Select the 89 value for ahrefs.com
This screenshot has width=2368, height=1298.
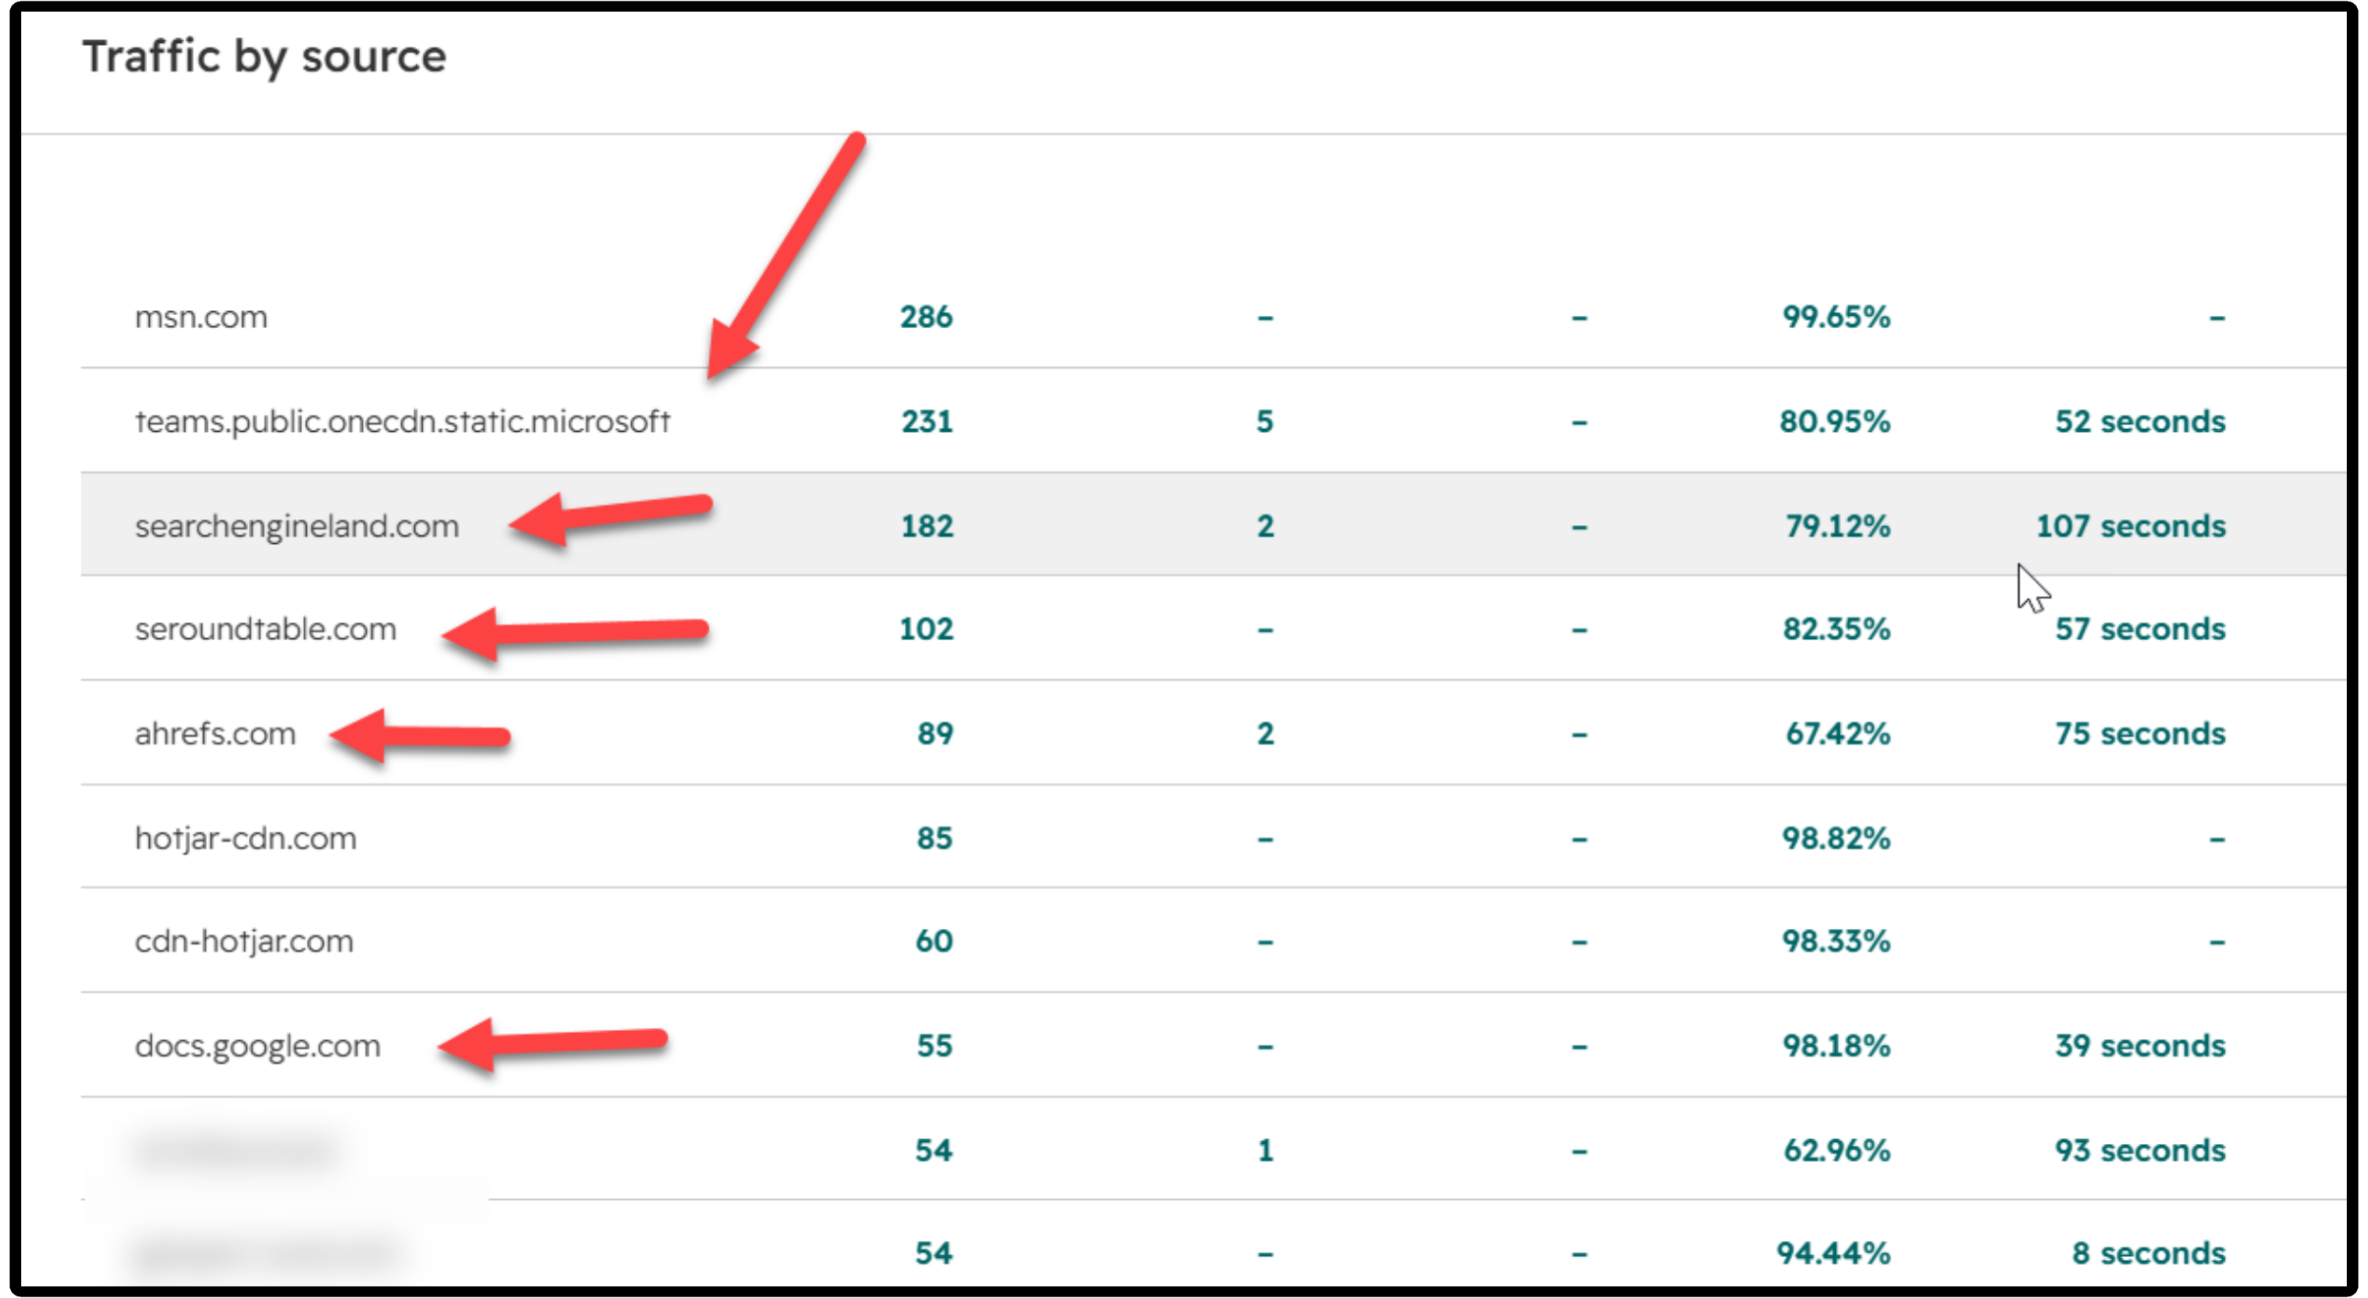tap(935, 734)
